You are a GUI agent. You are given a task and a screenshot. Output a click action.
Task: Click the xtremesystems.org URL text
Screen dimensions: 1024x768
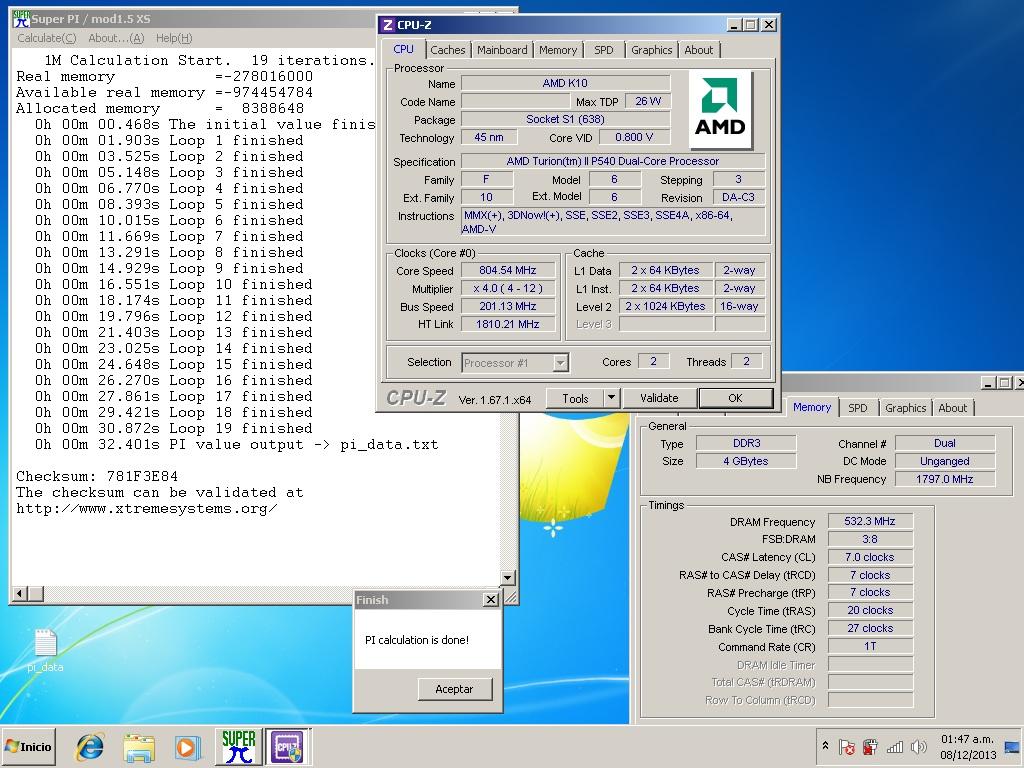pyautogui.click(x=146, y=509)
